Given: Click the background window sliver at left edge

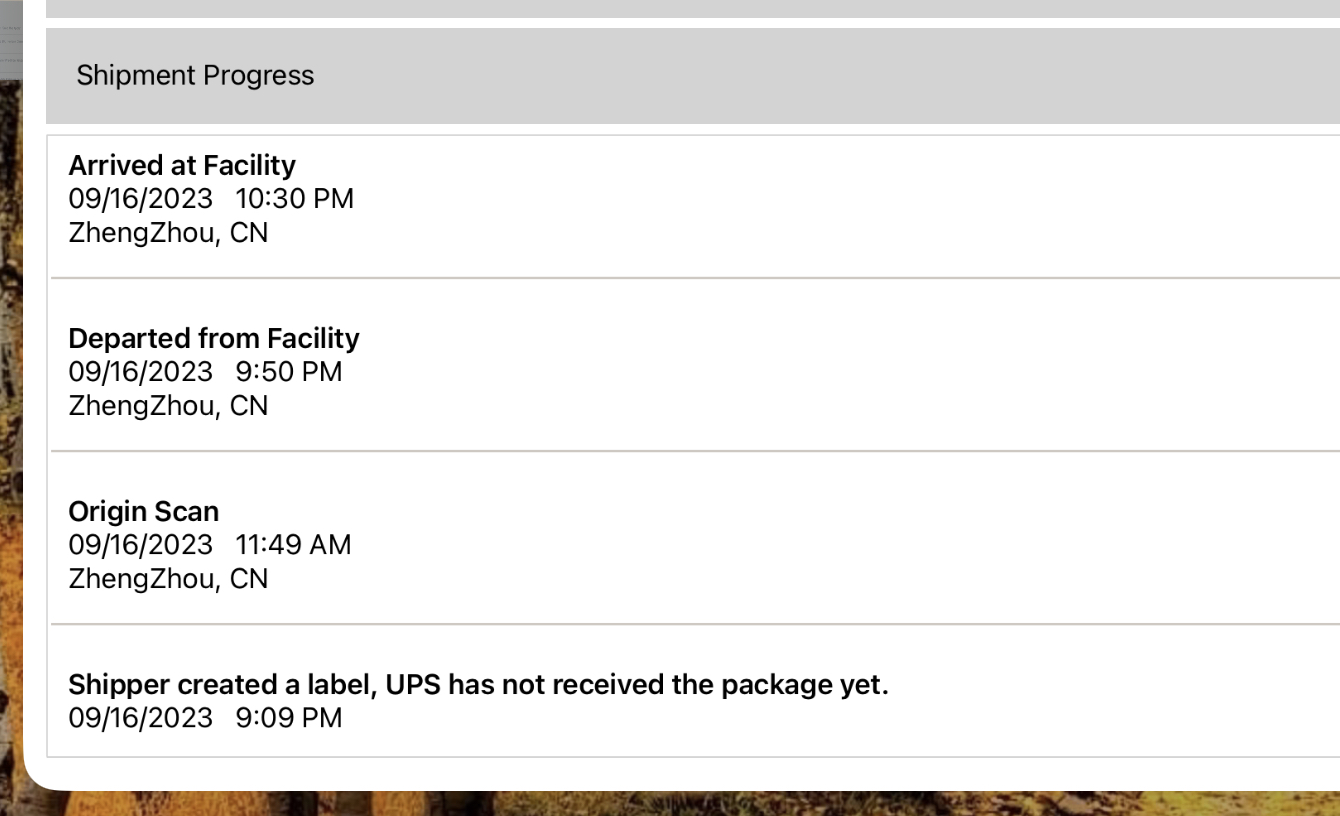Looking at the screenshot, I should [x=10, y=40].
